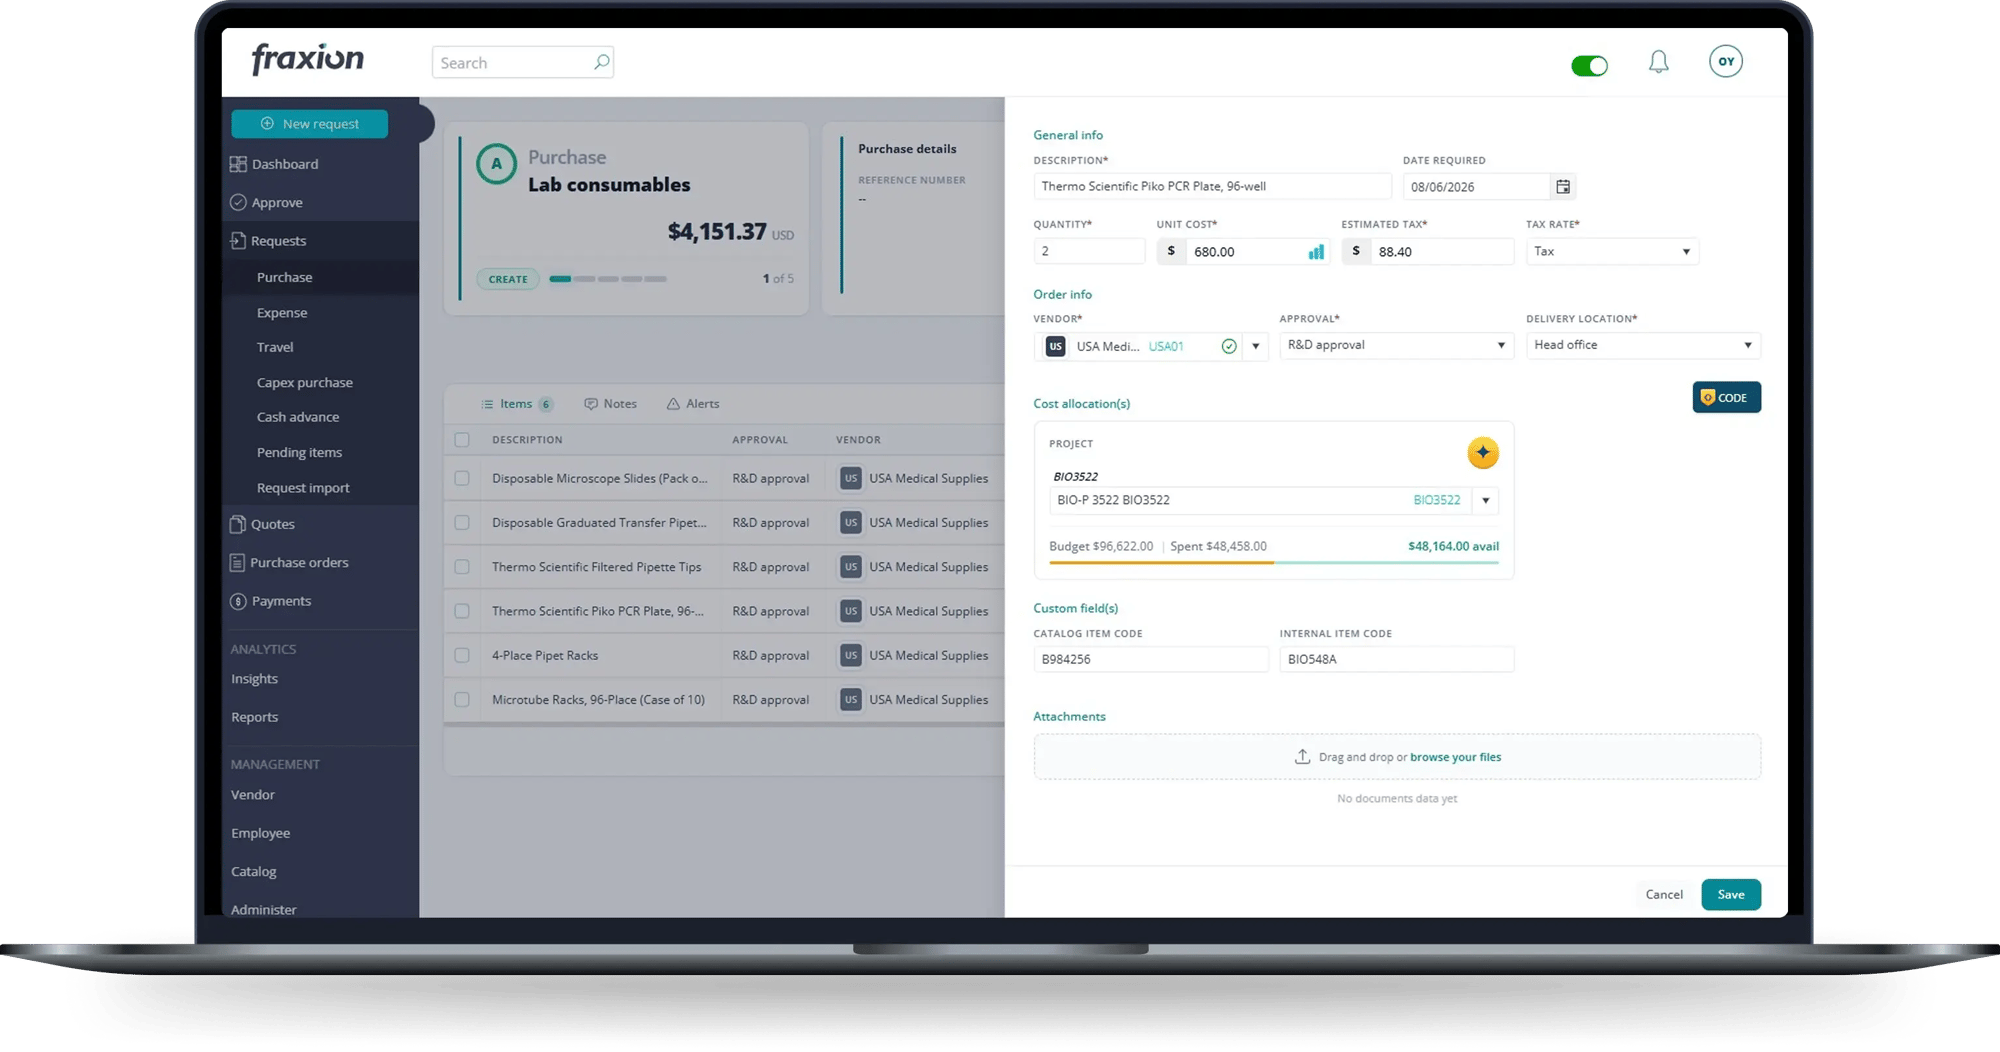This screenshot has height=1052, width=2000.
Task: Switch to the Notes tab
Action: [x=611, y=404]
